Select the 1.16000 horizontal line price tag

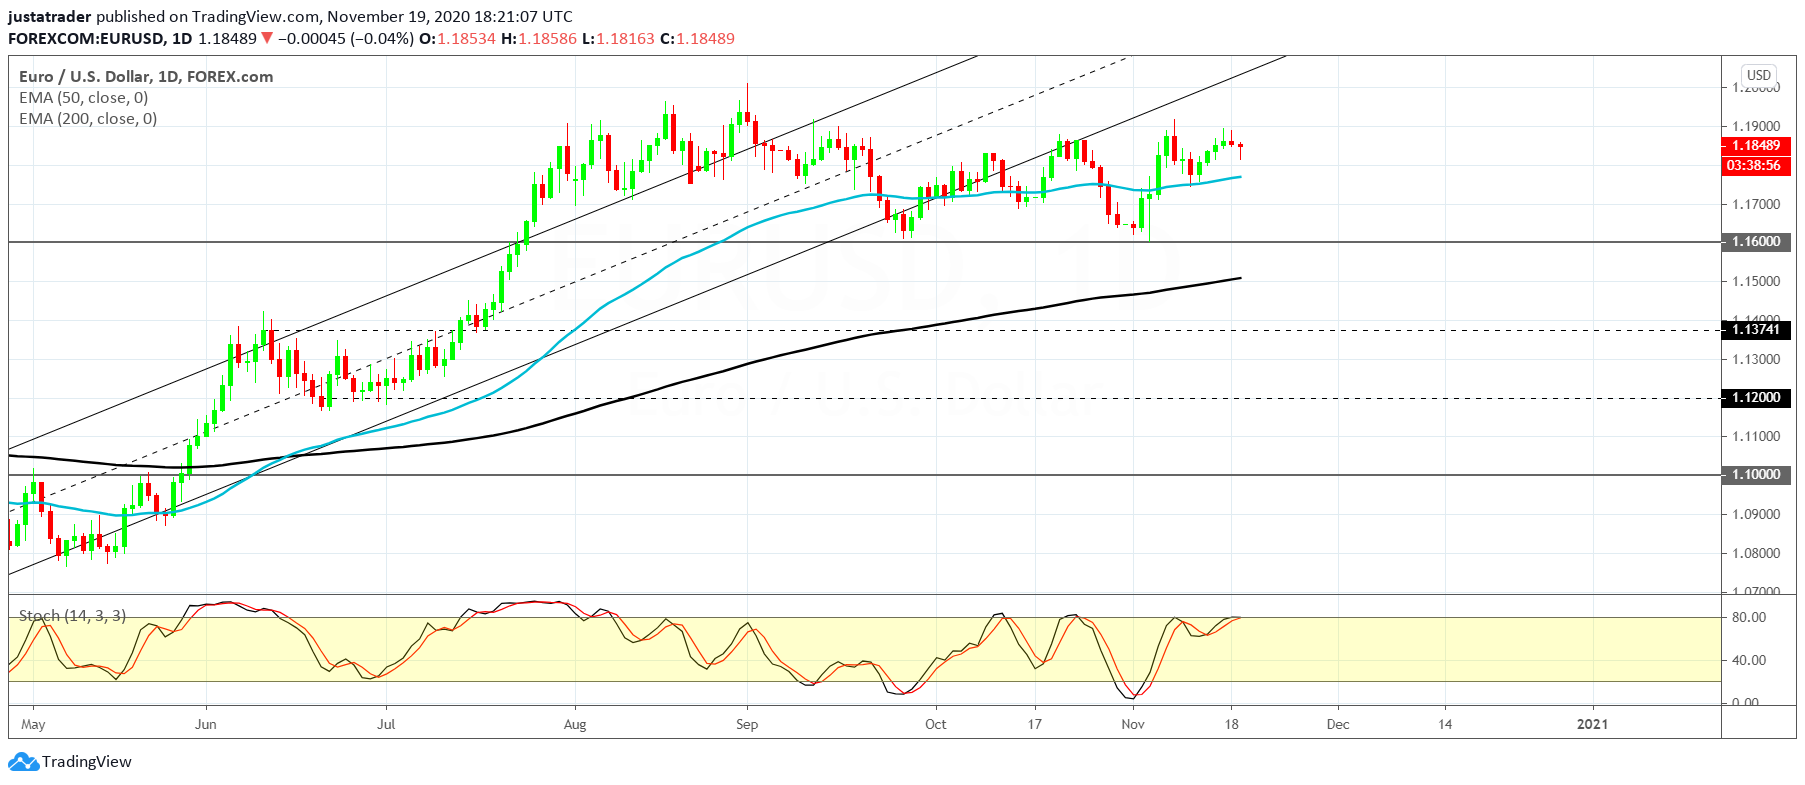click(1757, 242)
